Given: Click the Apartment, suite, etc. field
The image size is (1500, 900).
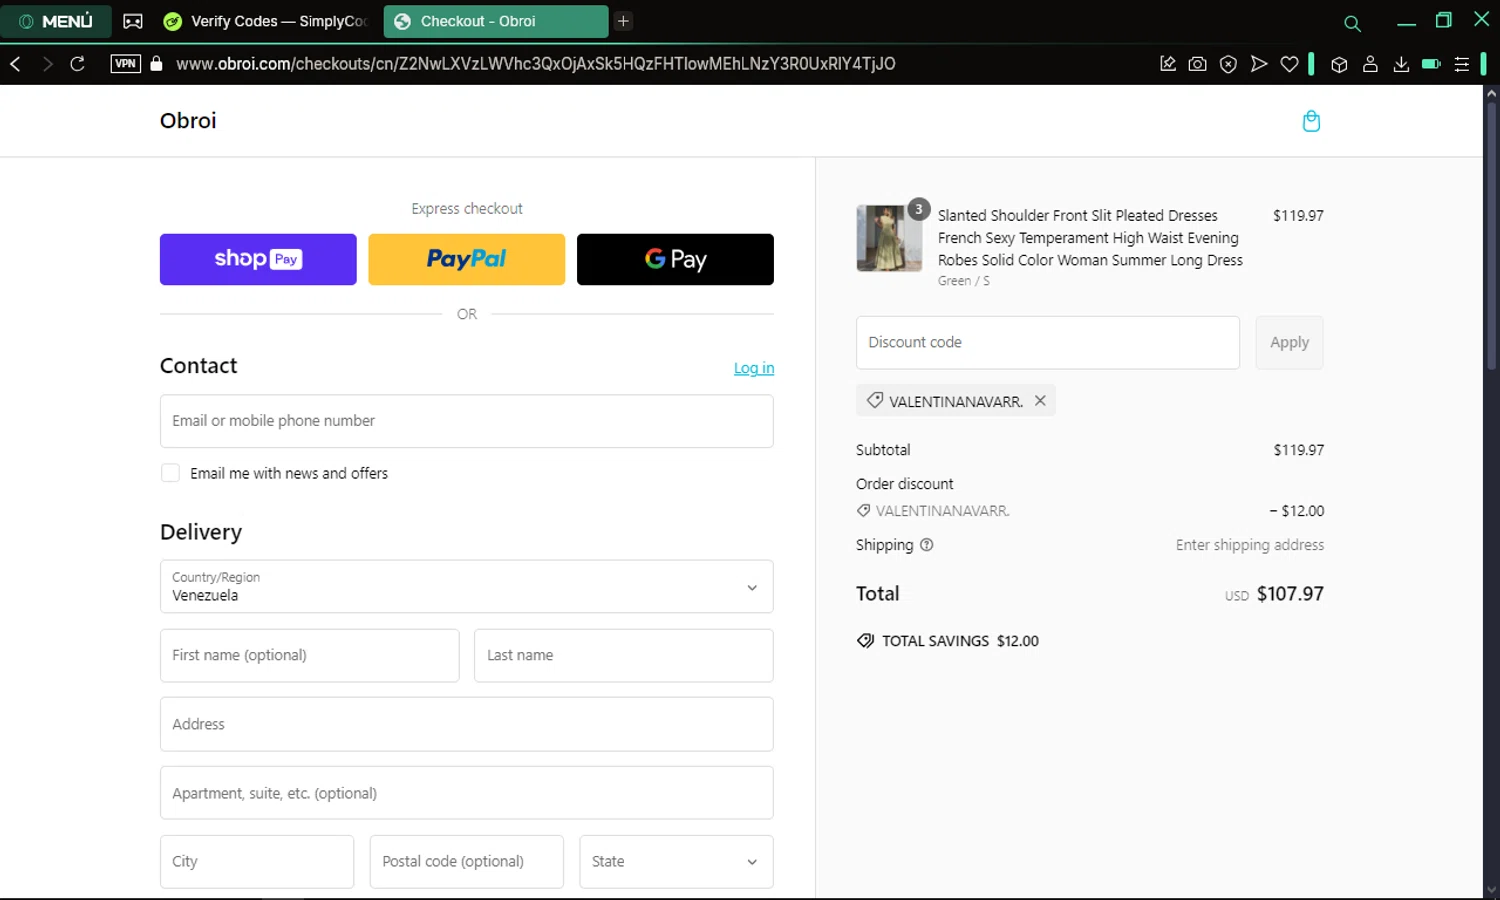Looking at the screenshot, I should coord(466,793).
